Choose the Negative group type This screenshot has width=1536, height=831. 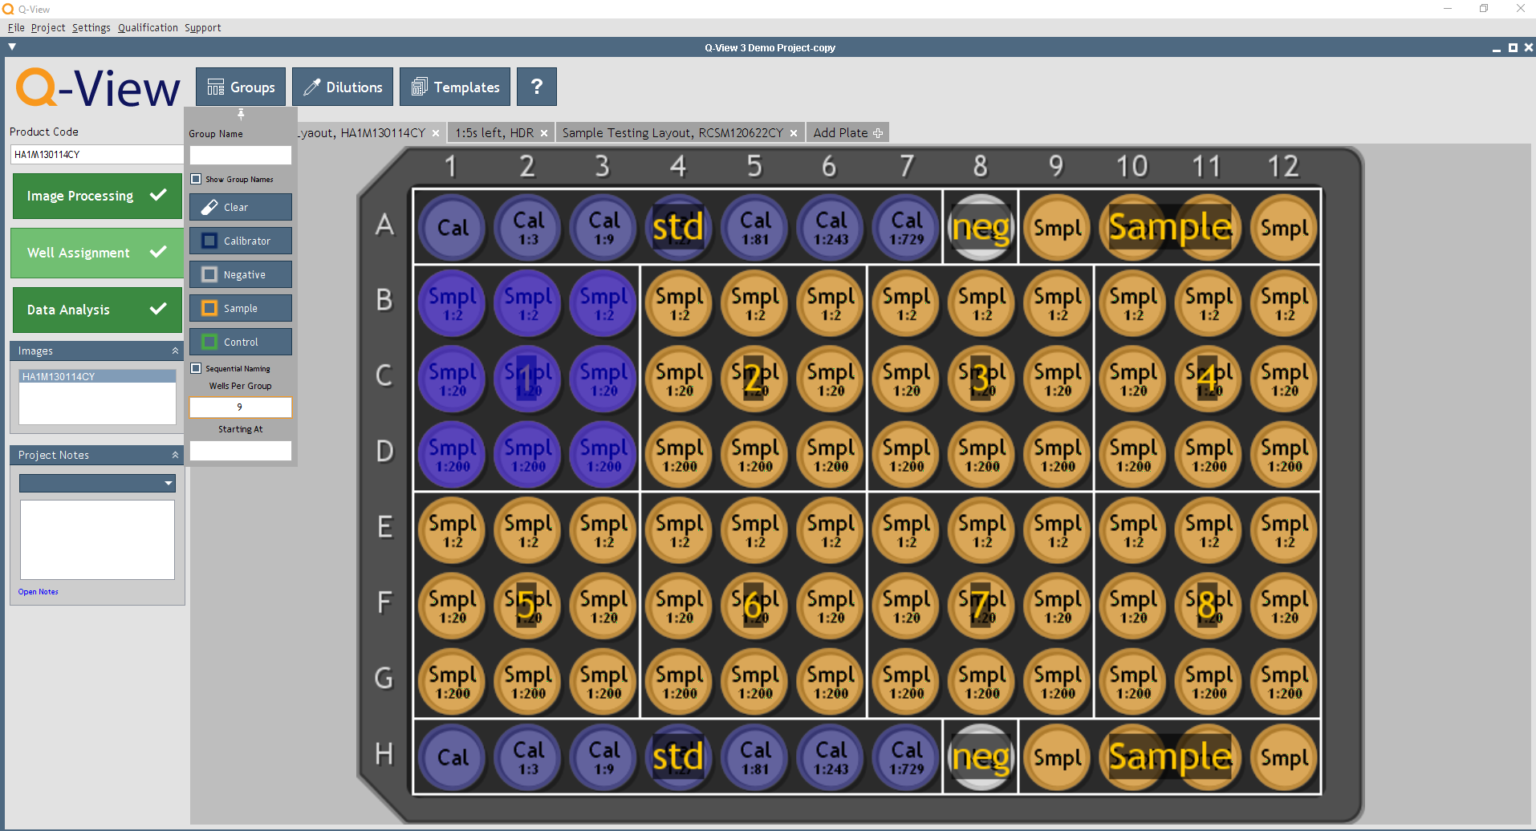pos(240,275)
